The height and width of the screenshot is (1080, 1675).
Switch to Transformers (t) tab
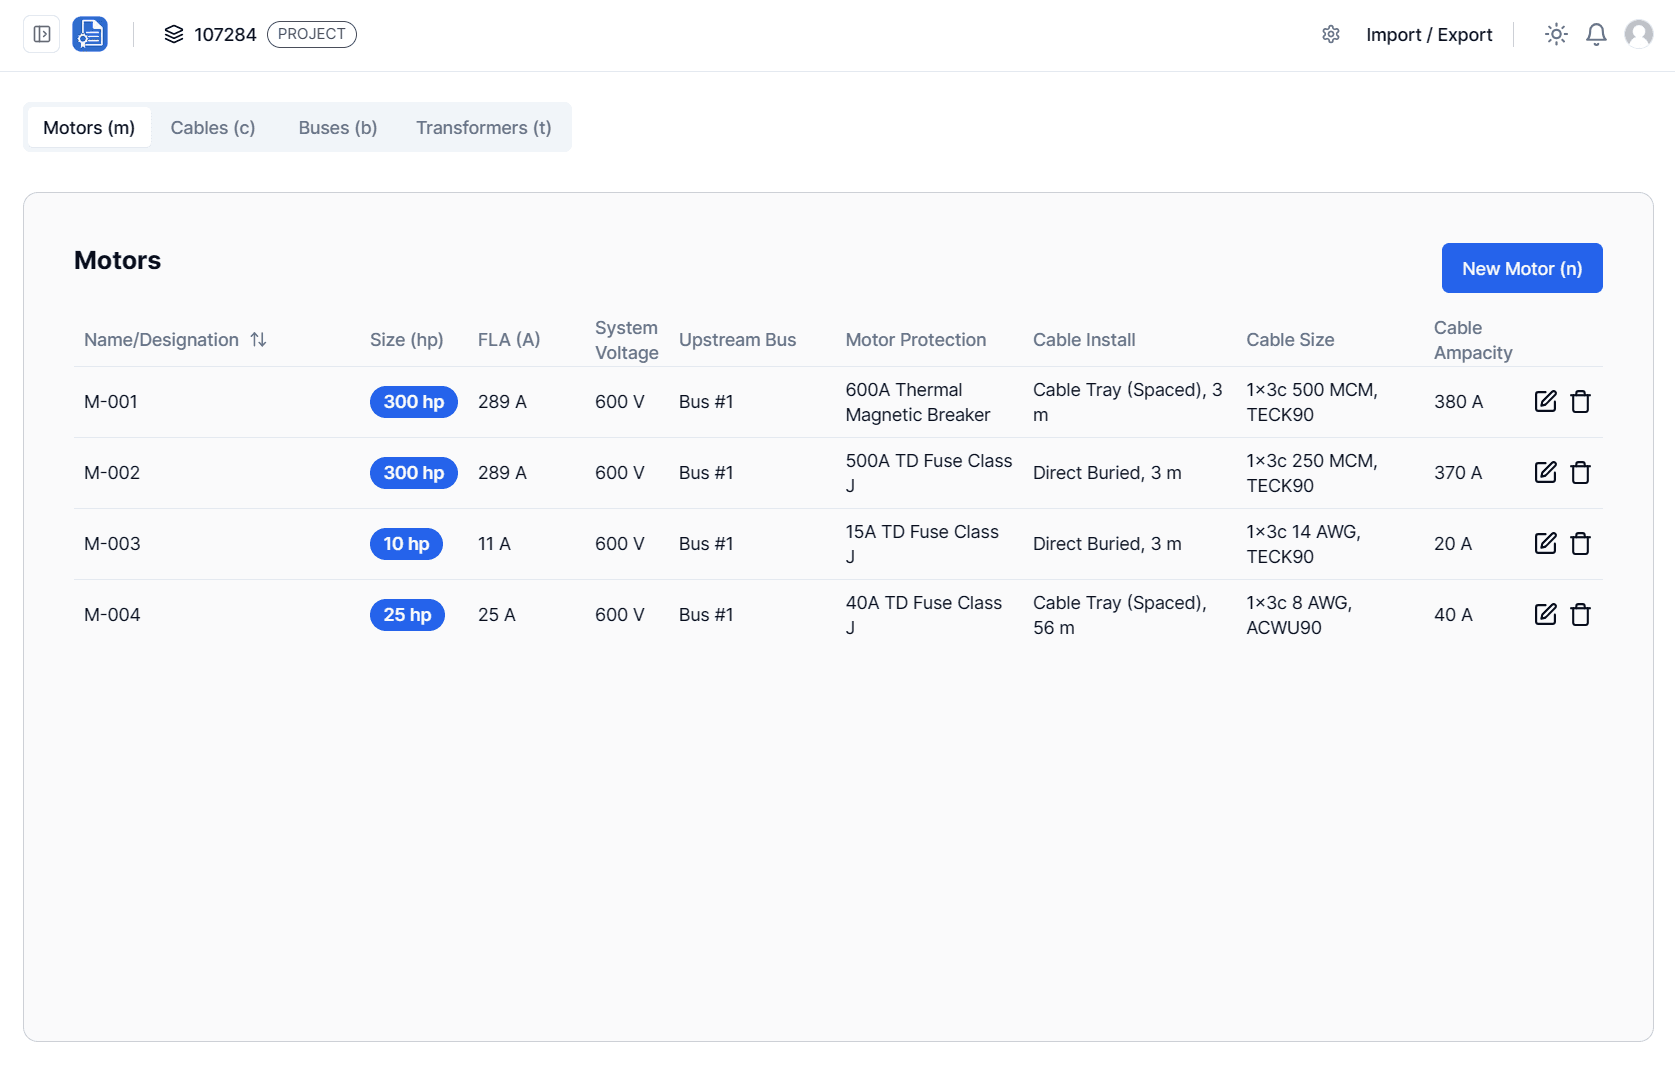pyautogui.click(x=484, y=128)
